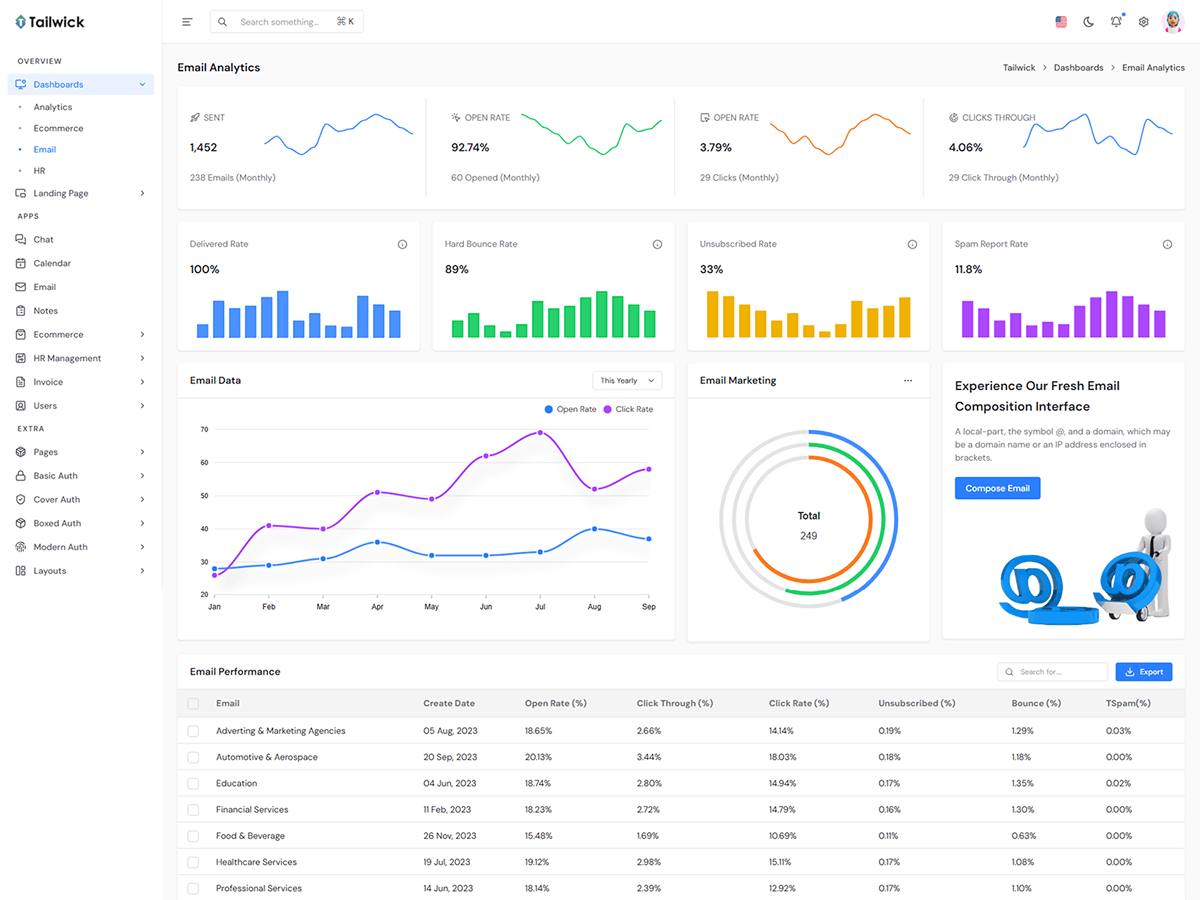Check the select-all checkbox in table header
The image size is (1200, 900).
point(194,704)
